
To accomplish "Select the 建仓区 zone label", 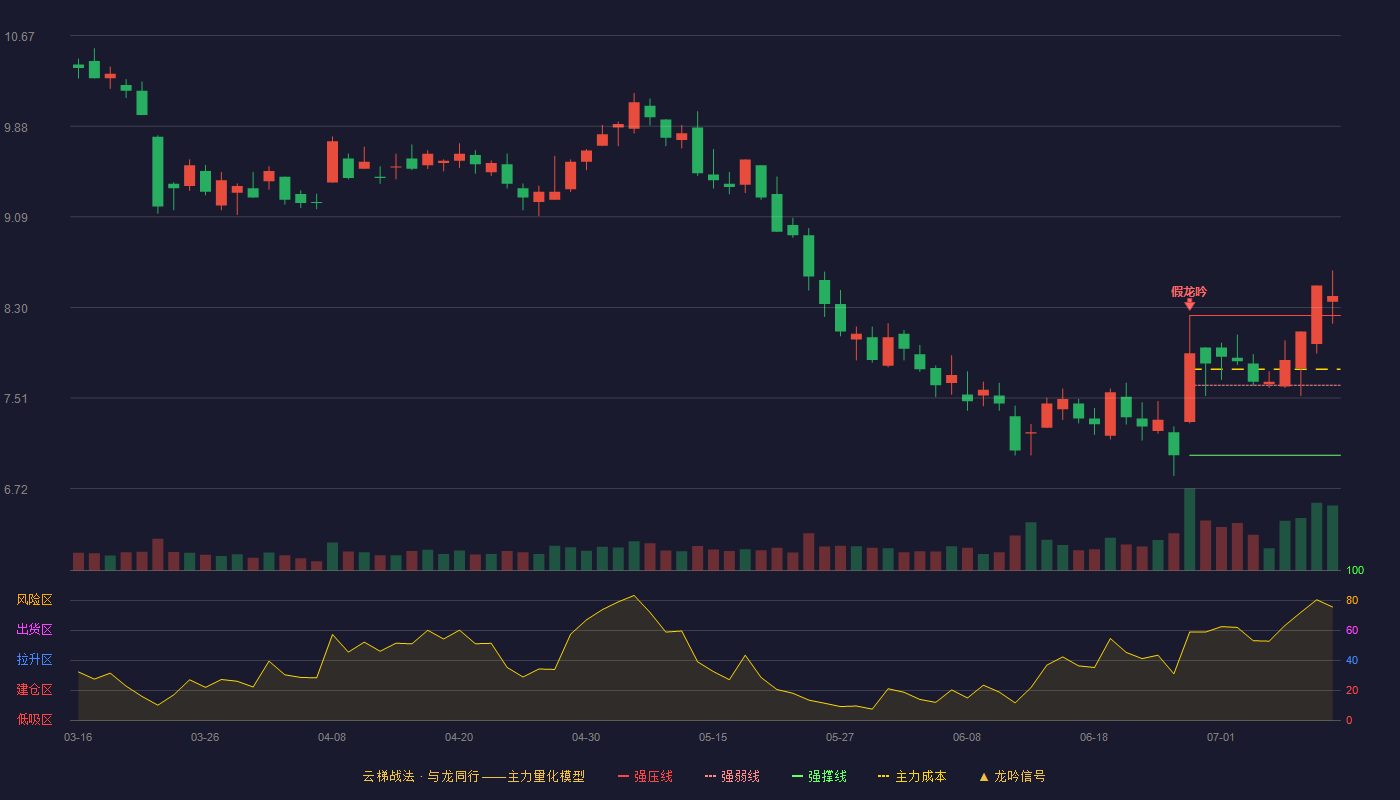I will click(x=35, y=690).
